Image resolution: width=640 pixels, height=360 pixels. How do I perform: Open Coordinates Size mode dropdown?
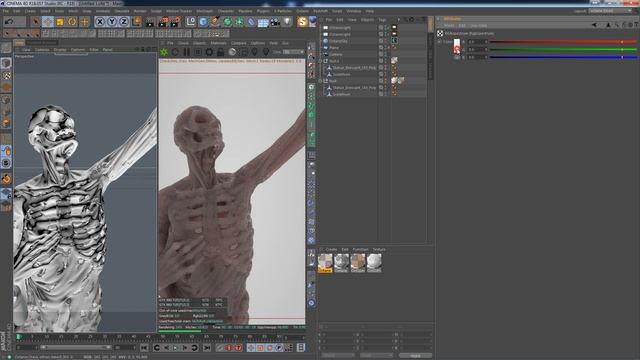tap(376, 356)
